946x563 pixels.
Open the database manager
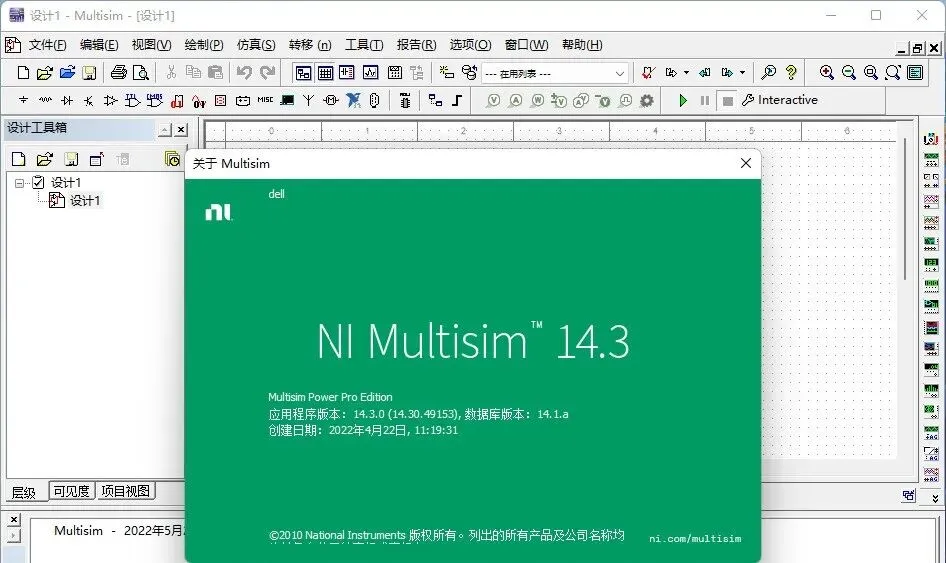pos(469,73)
